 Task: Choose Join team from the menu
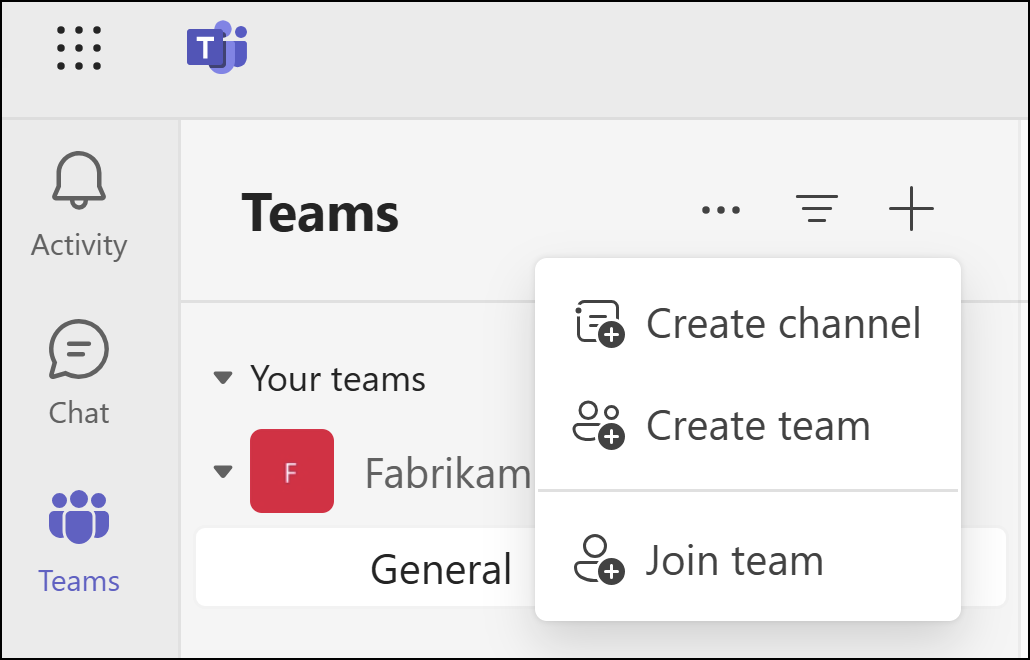[x=735, y=560]
